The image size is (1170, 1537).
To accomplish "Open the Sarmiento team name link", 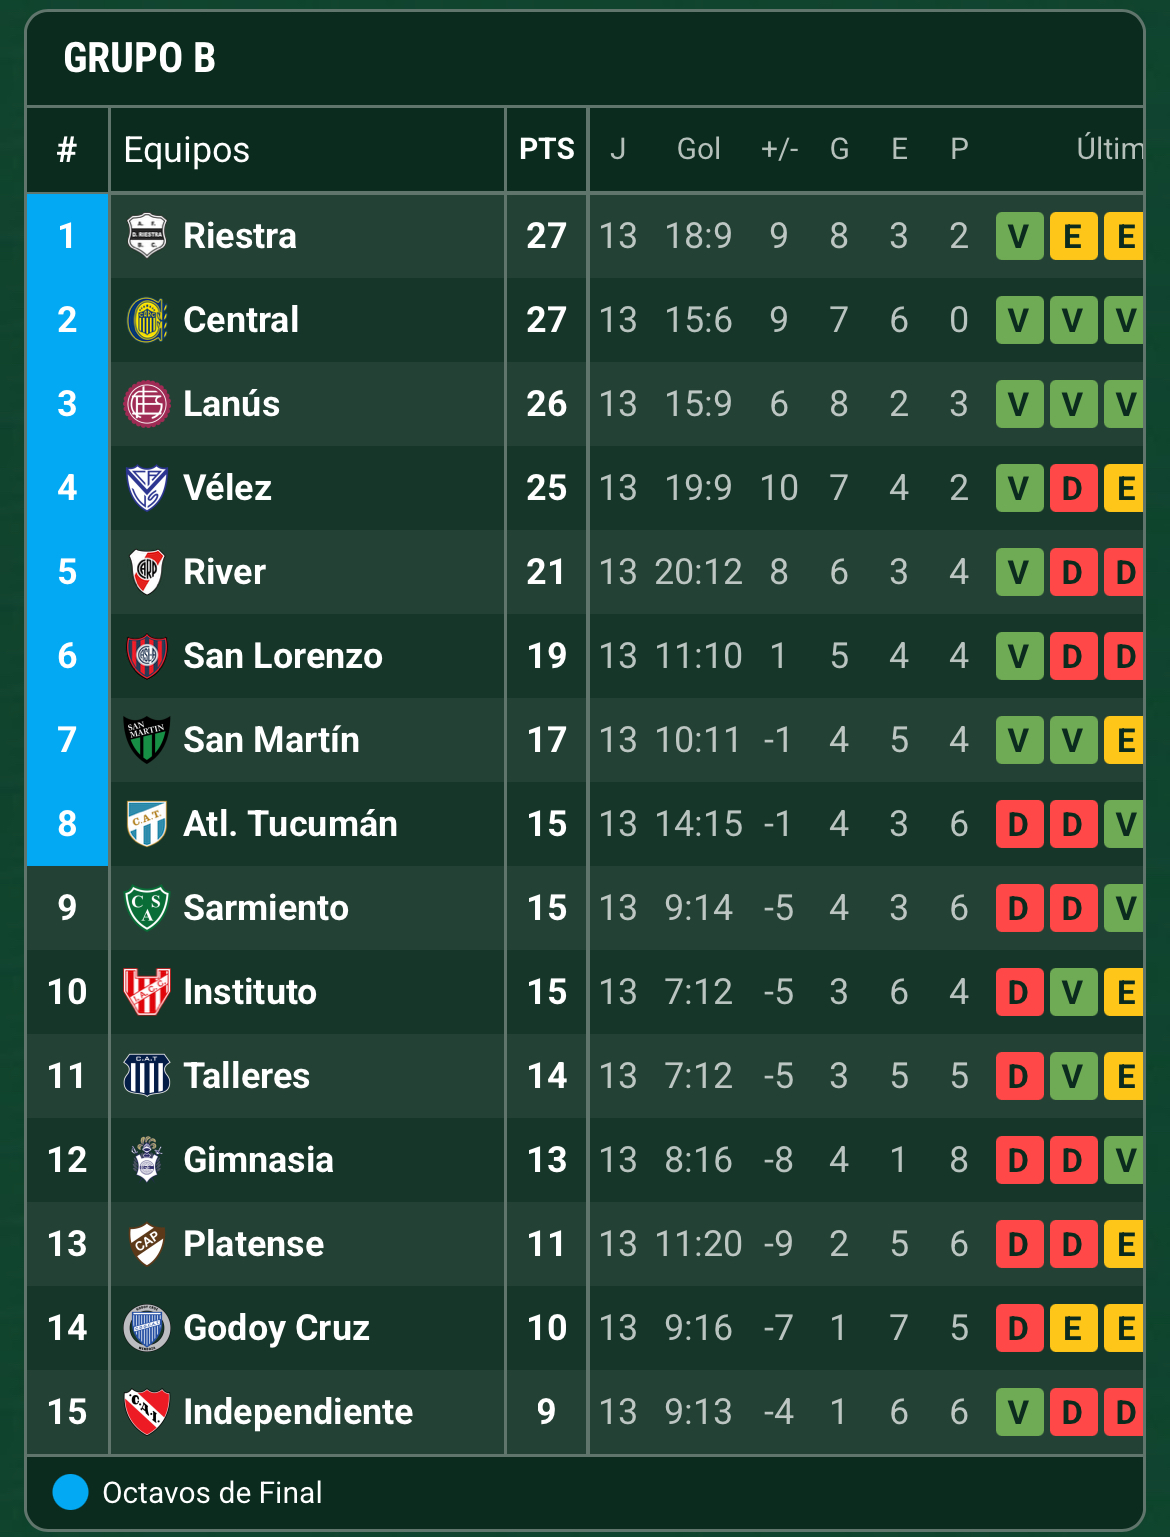I will [266, 908].
